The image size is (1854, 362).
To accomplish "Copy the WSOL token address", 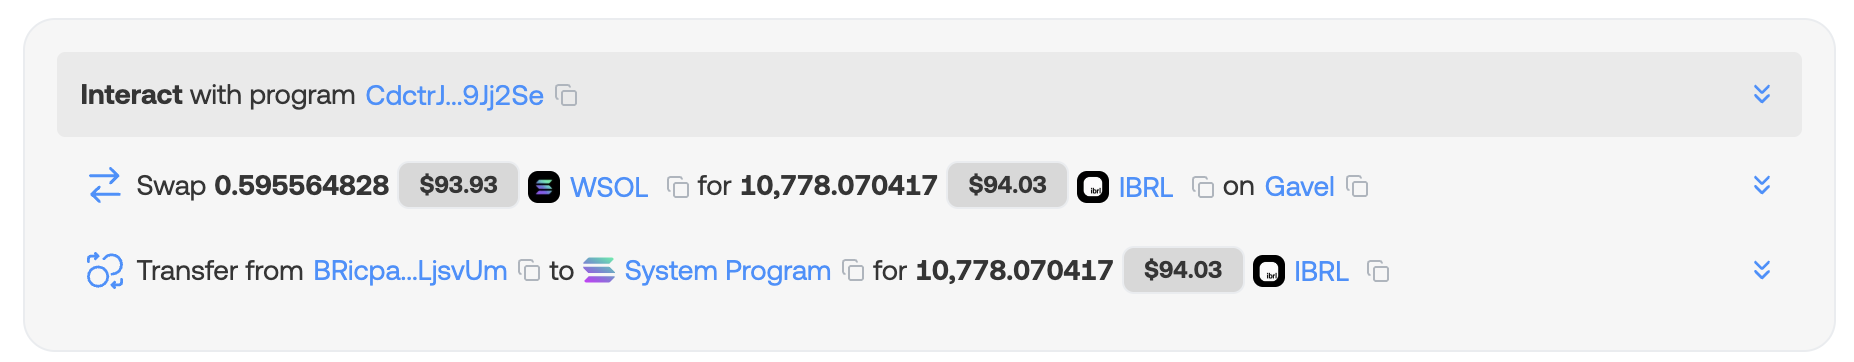I will [x=678, y=187].
